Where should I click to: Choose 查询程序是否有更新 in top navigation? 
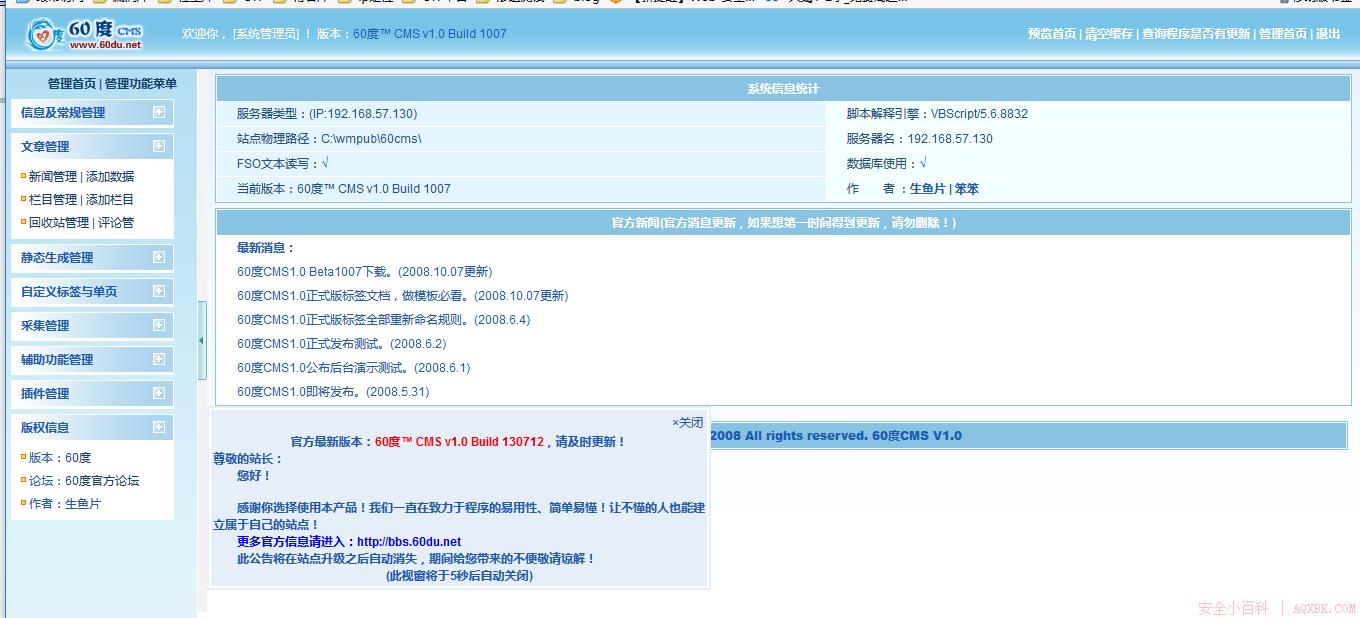1196,34
